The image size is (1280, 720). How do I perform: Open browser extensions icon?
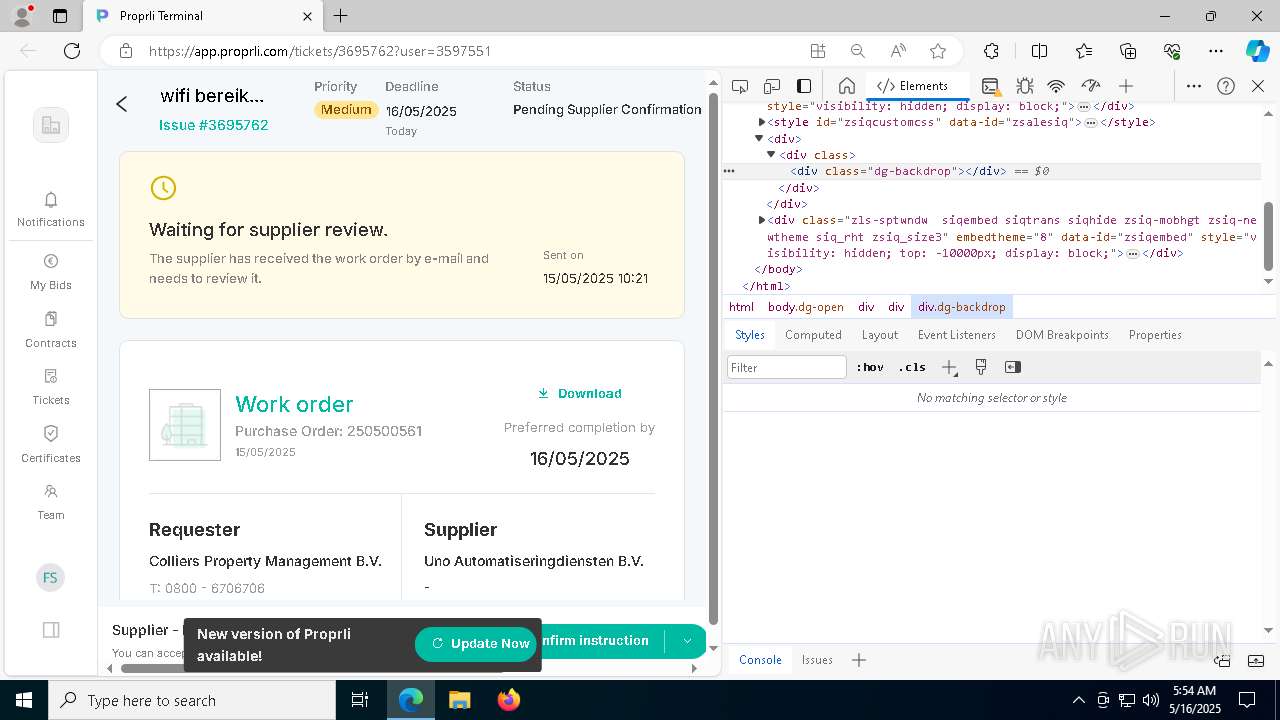point(991,51)
